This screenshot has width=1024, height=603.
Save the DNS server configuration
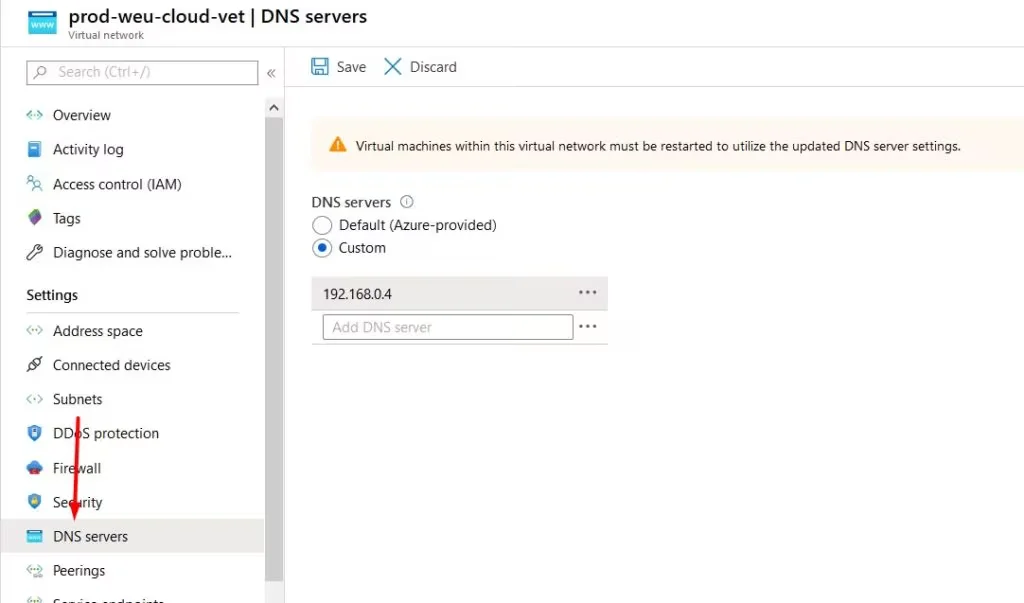[x=338, y=66]
